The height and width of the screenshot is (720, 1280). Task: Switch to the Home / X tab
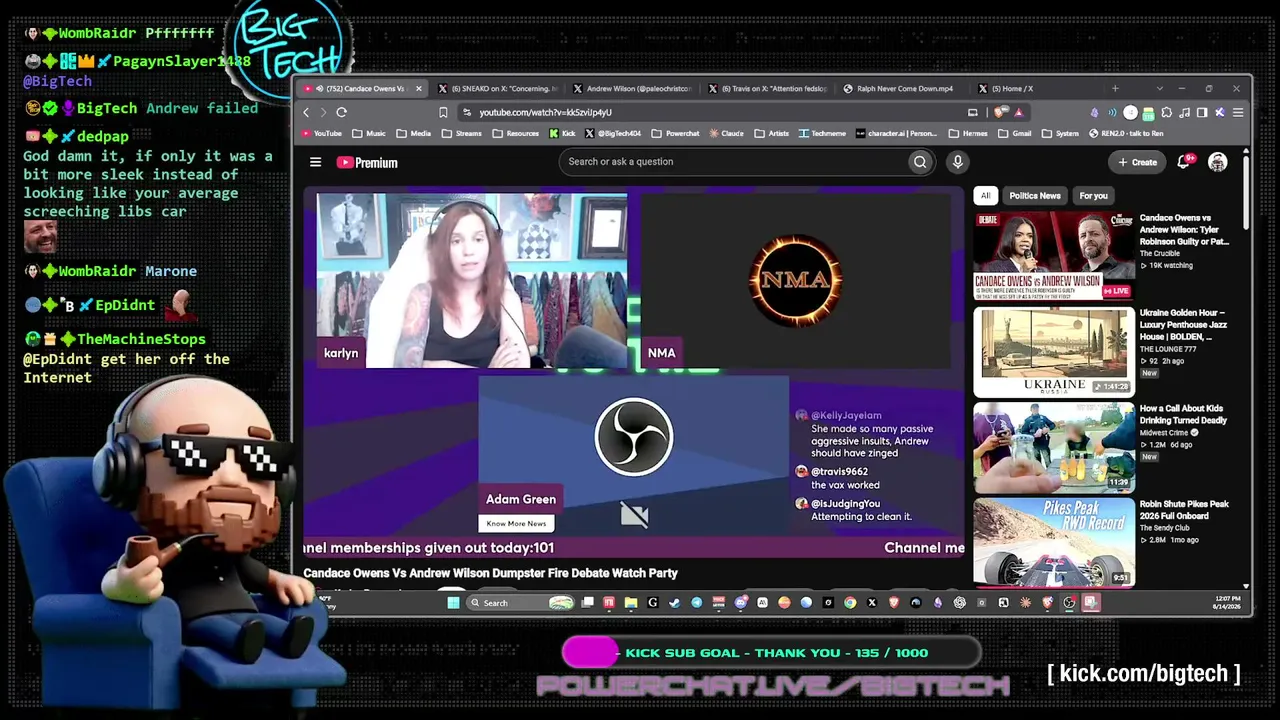pyautogui.click(x=1037, y=89)
